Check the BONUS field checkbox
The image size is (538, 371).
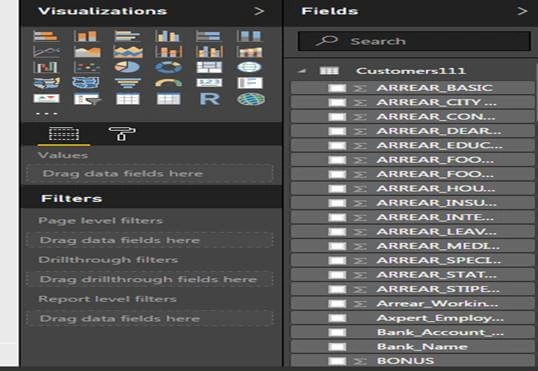tap(337, 361)
